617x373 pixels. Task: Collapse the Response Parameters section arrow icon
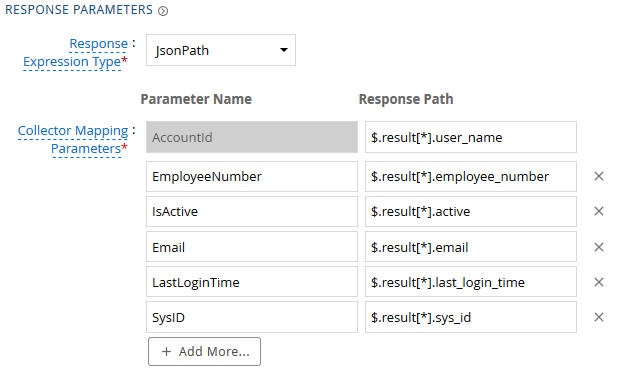click(163, 11)
